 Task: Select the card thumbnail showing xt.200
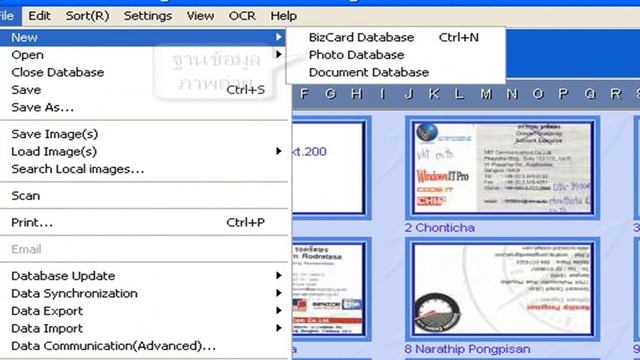(x=331, y=168)
